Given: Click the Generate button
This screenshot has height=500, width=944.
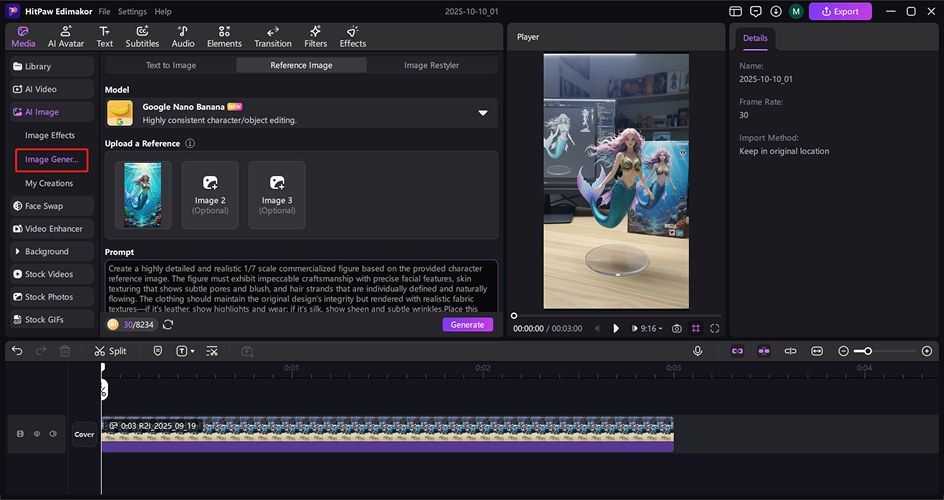Looking at the screenshot, I should click(467, 325).
